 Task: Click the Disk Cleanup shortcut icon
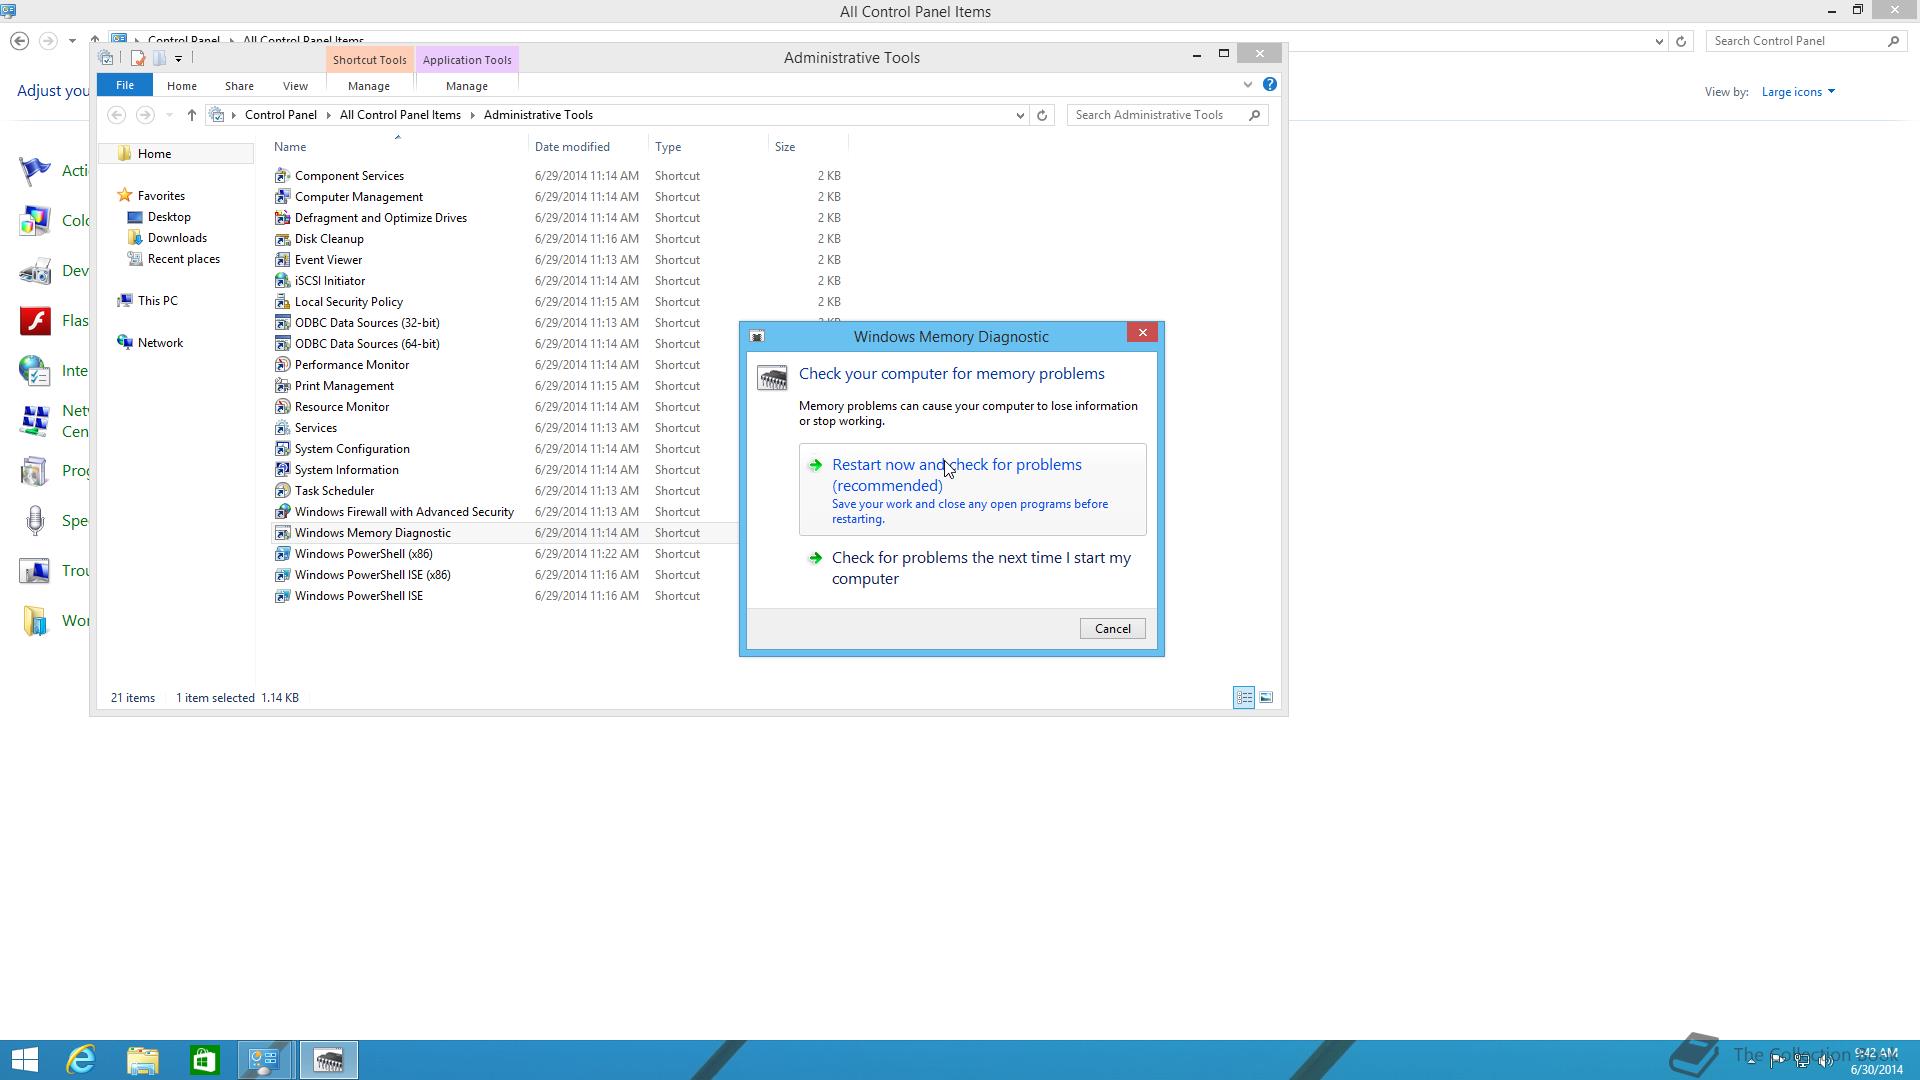pyautogui.click(x=282, y=239)
